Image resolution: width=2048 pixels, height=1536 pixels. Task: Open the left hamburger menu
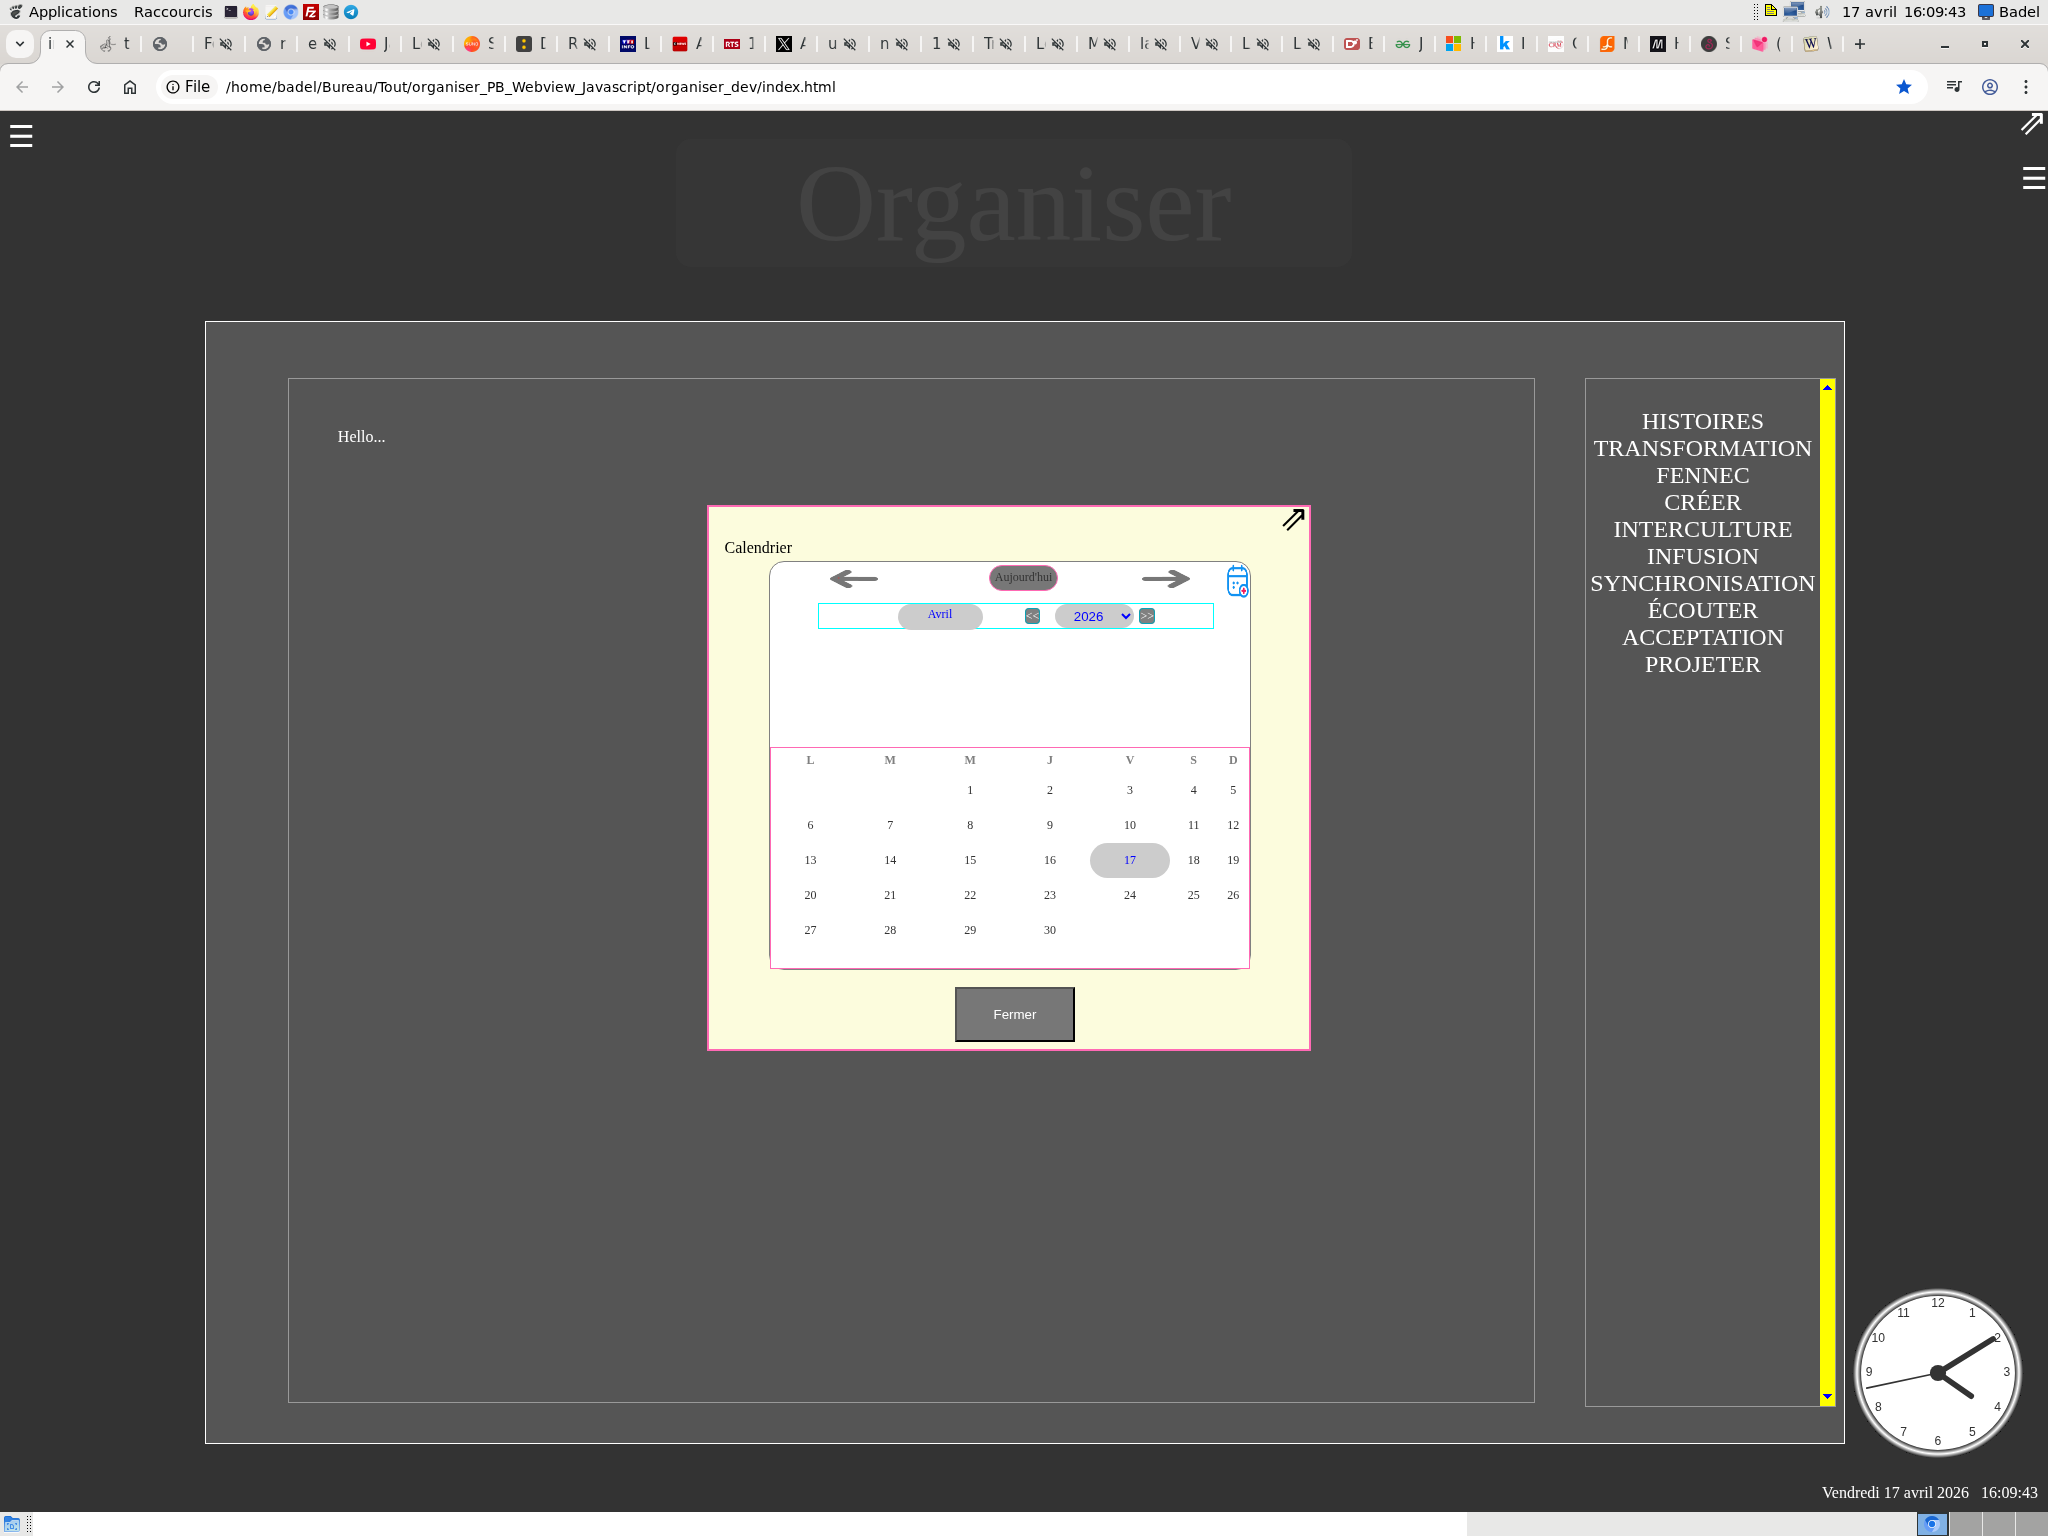coord(21,136)
